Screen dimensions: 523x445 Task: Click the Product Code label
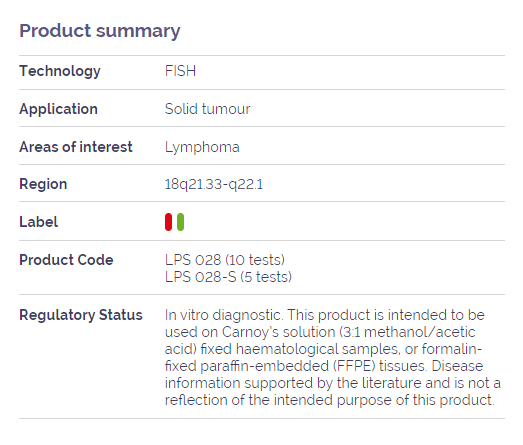click(66, 260)
